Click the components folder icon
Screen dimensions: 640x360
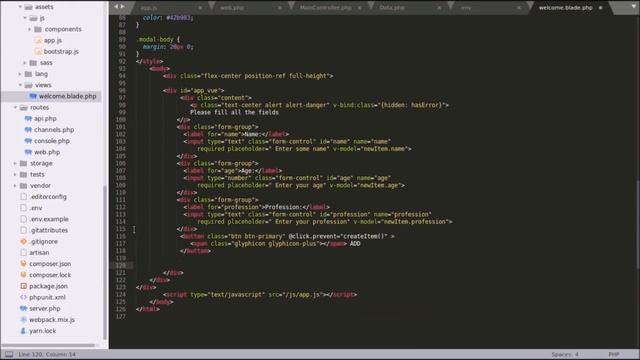38,29
